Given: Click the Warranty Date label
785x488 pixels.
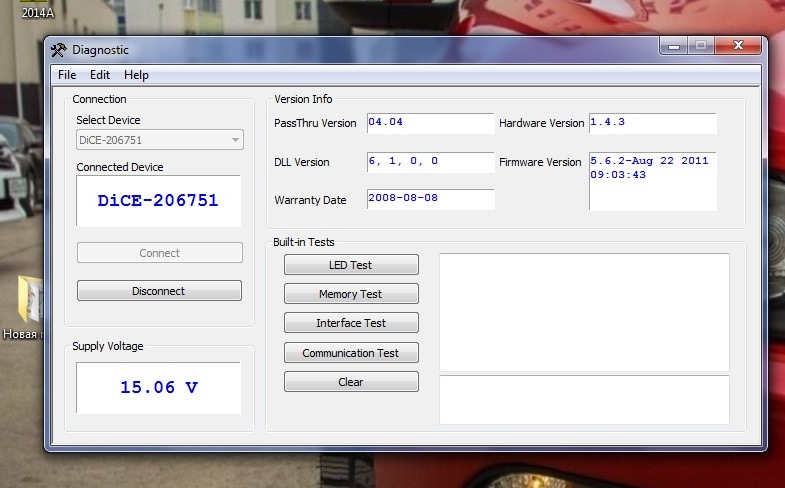Looking at the screenshot, I should [x=310, y=200].
